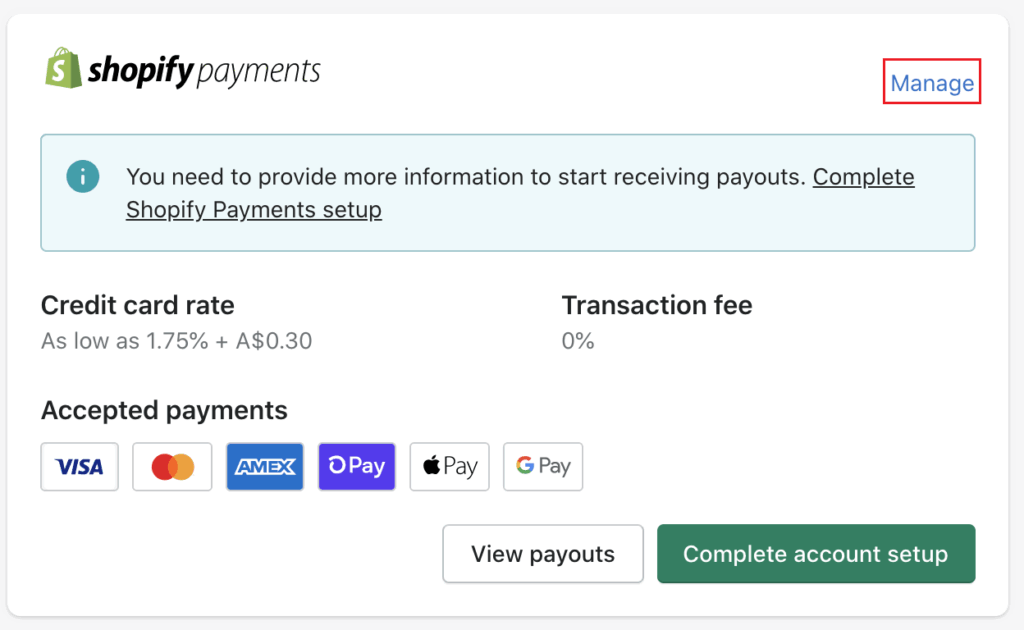Click the Accepted payments heading
Viewport: 1024px width, 630px height.
(164, 411)
